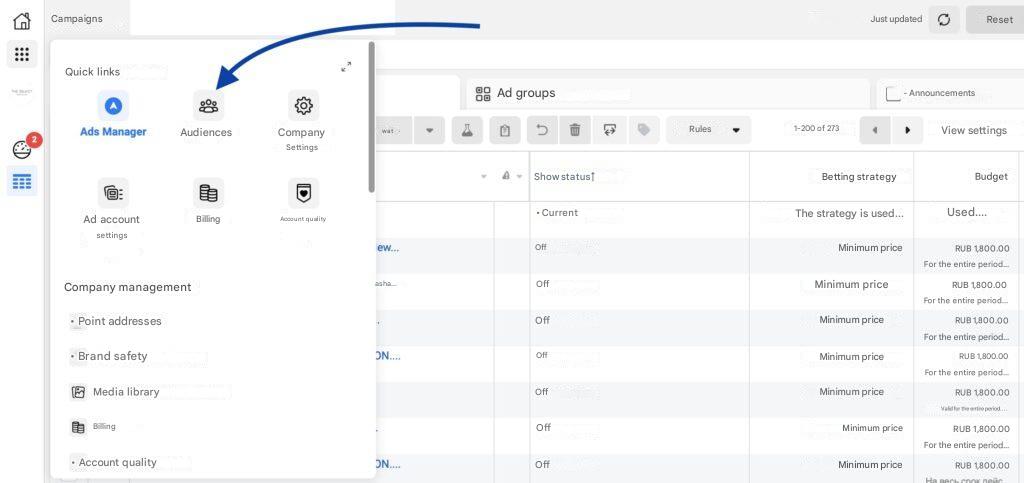Expand the quick links menu to full size

(346, 66)
